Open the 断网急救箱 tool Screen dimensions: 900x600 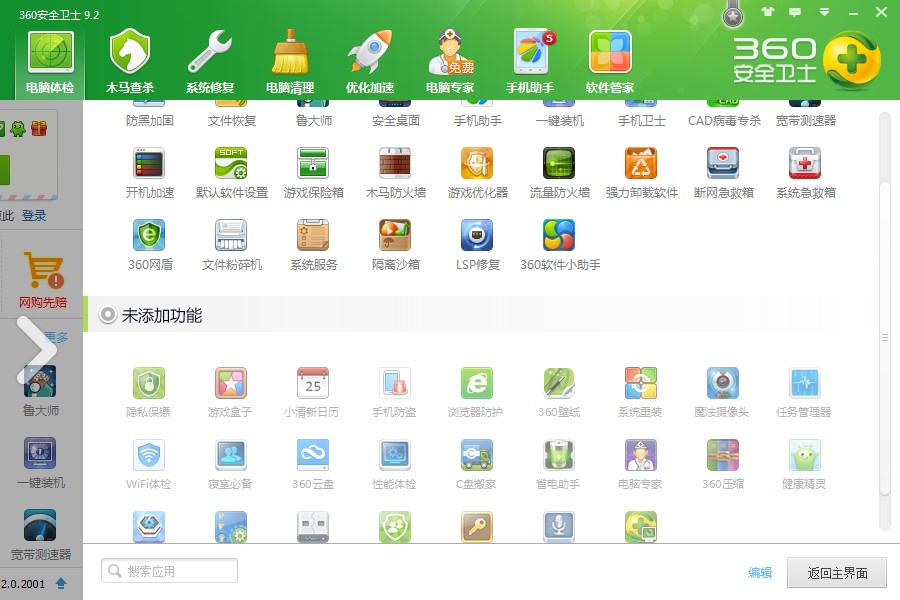point(724,173)
